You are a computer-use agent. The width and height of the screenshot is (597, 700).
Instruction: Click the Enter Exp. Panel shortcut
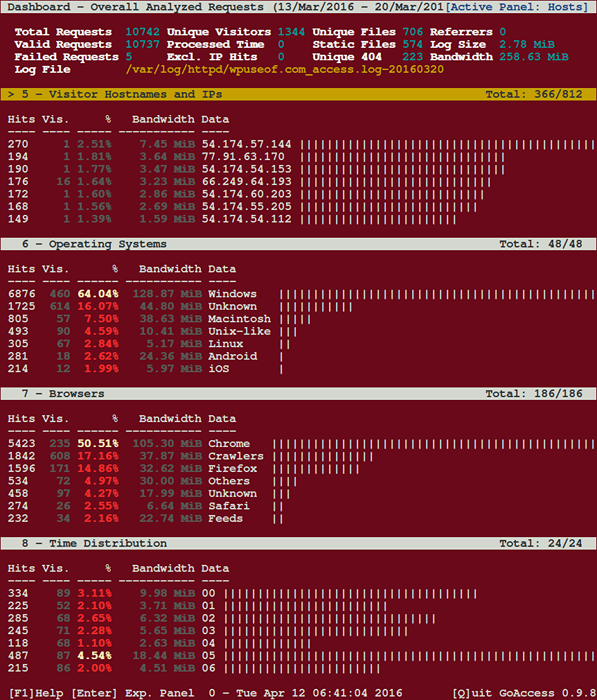[x=133, y=693]
